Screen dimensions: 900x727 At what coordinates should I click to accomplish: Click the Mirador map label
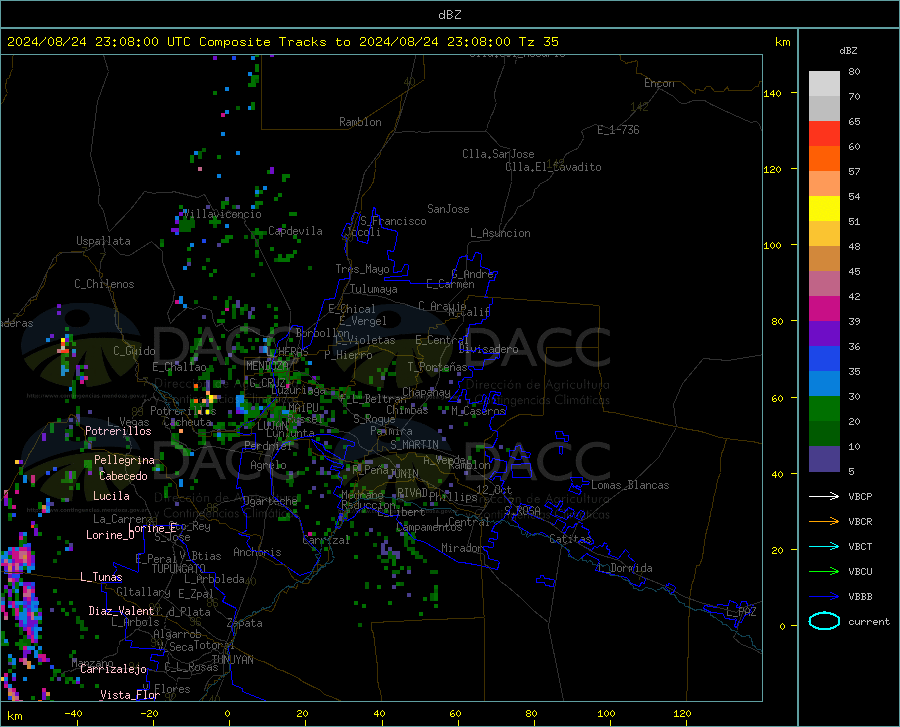click(x=462, y=548)
